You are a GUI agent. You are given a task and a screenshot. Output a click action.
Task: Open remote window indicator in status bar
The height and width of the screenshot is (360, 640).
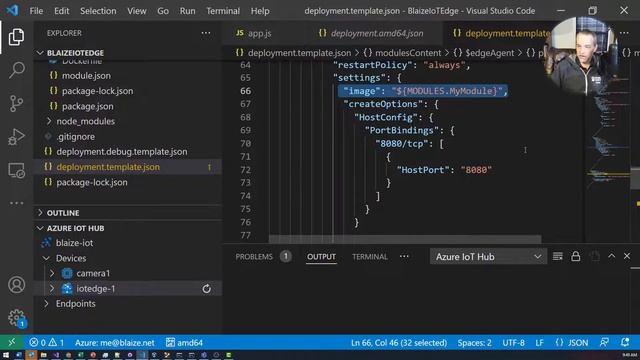pos(11,342)
